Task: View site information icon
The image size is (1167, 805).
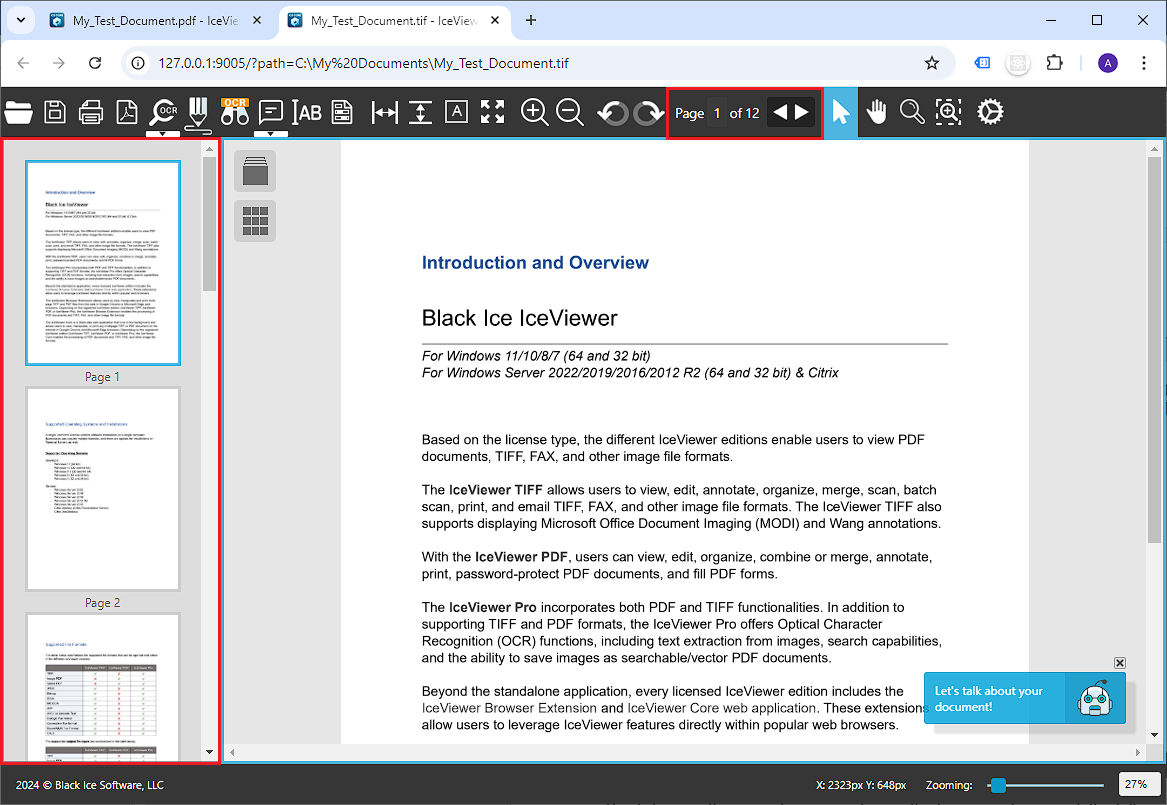Action: click(x=138, y=63)
